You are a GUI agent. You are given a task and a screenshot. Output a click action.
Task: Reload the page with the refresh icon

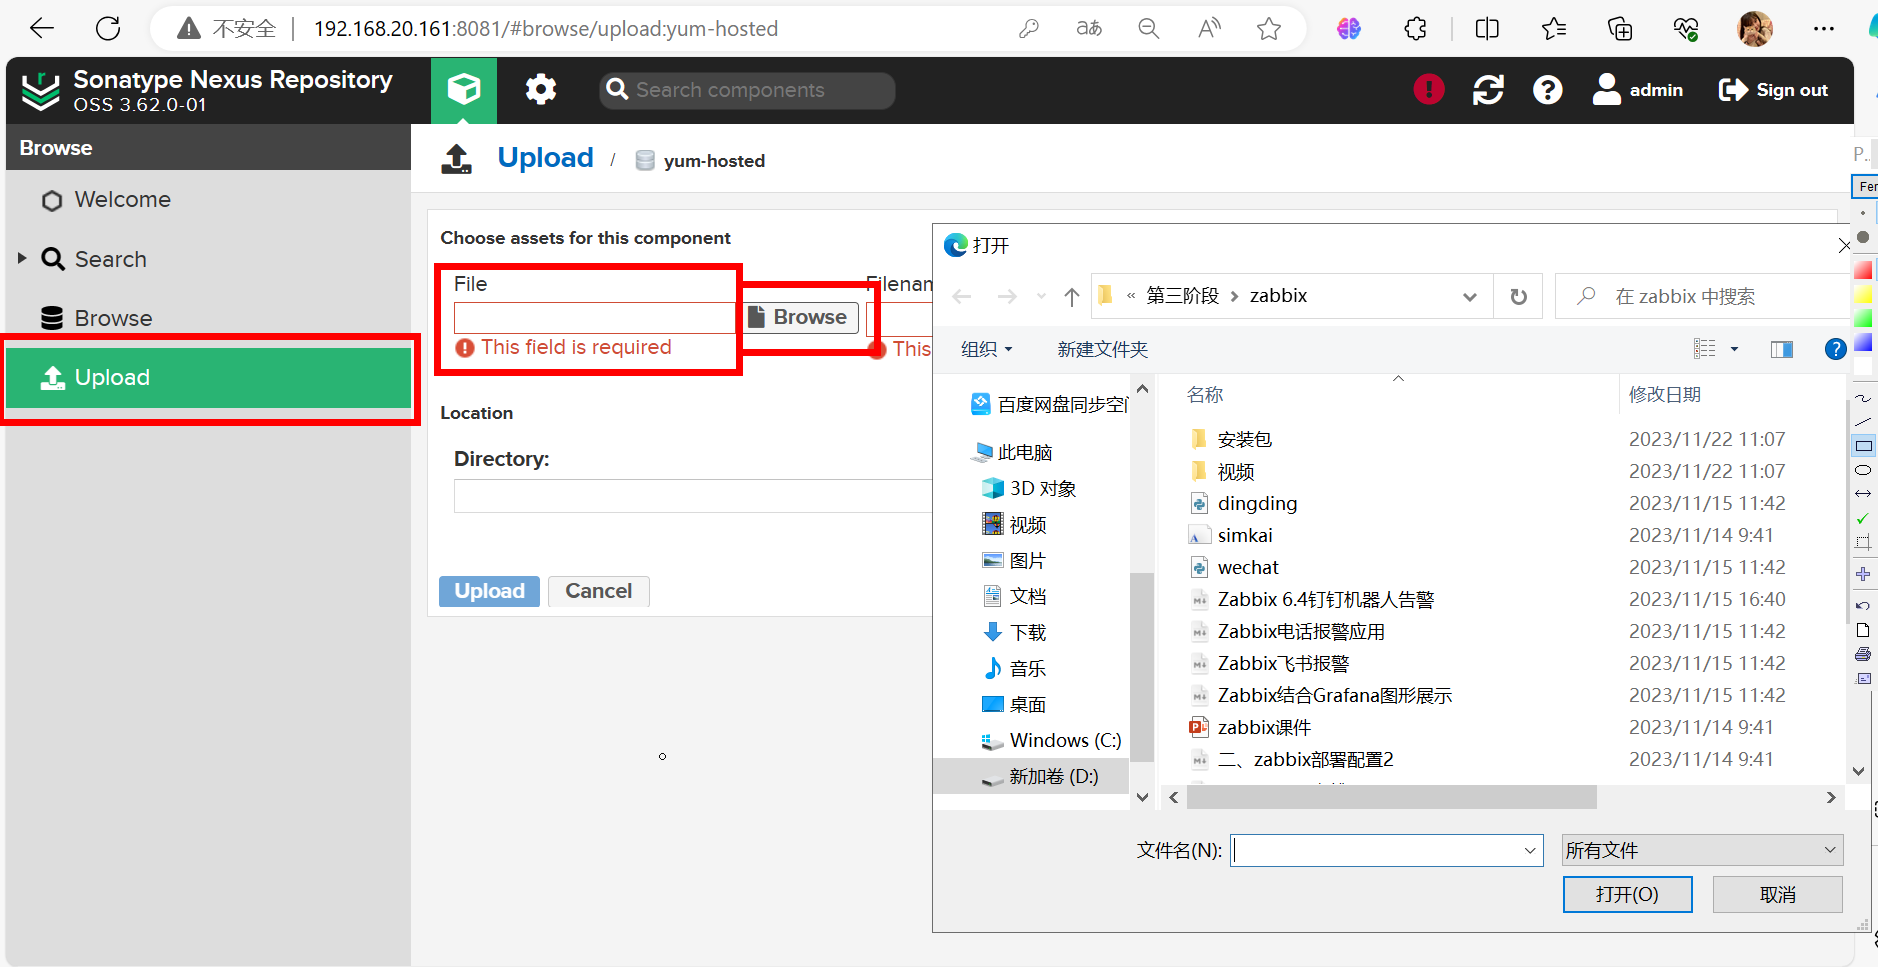point(108,28)
